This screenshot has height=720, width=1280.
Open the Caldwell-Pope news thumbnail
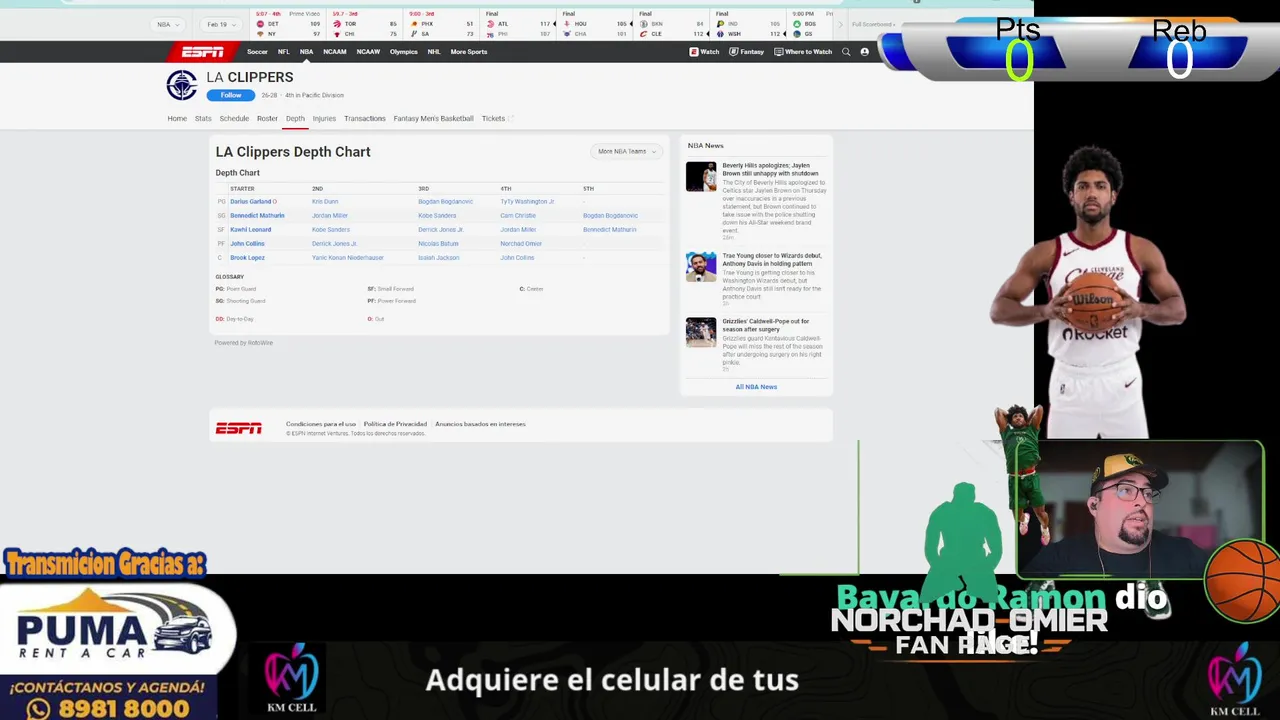pos(701,332)
